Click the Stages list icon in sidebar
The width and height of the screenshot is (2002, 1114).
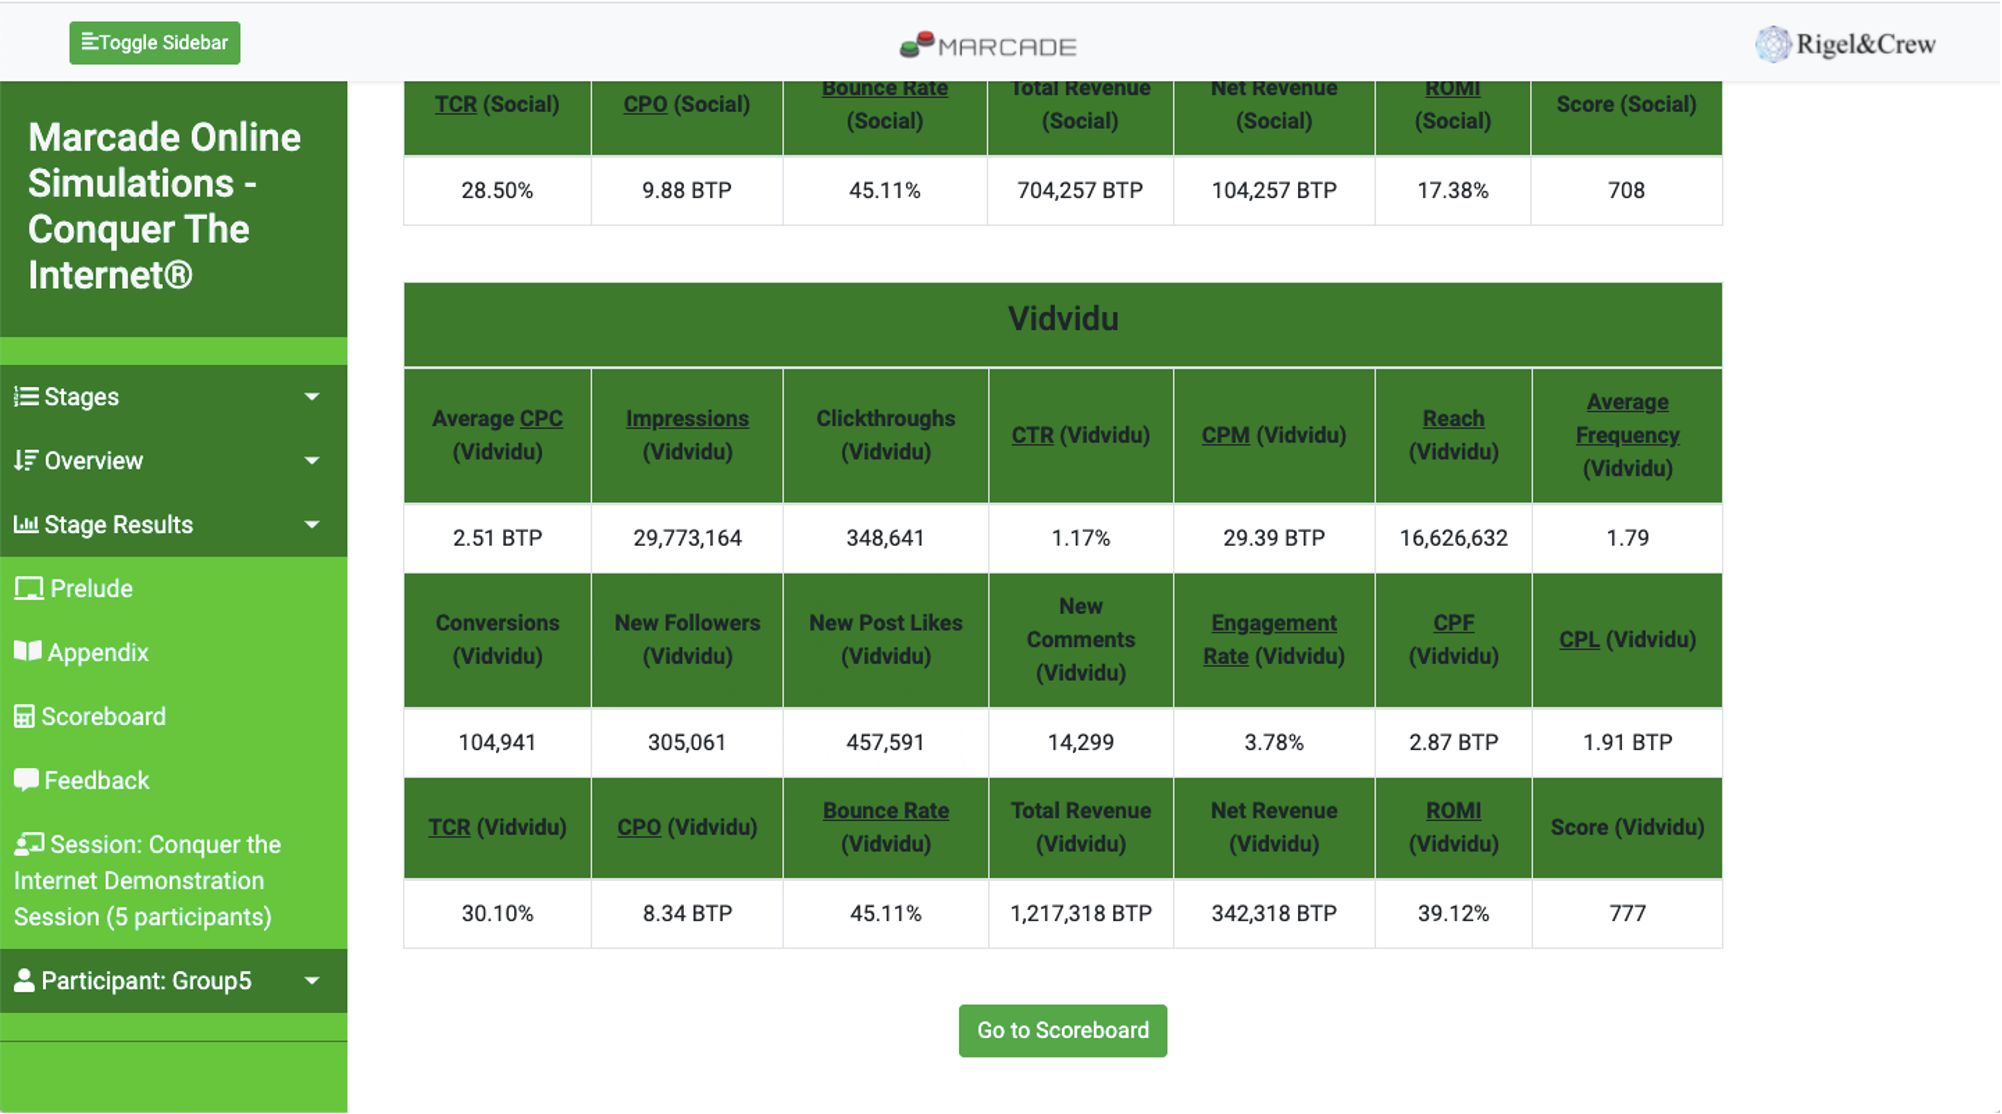click(x=26, y=397)
